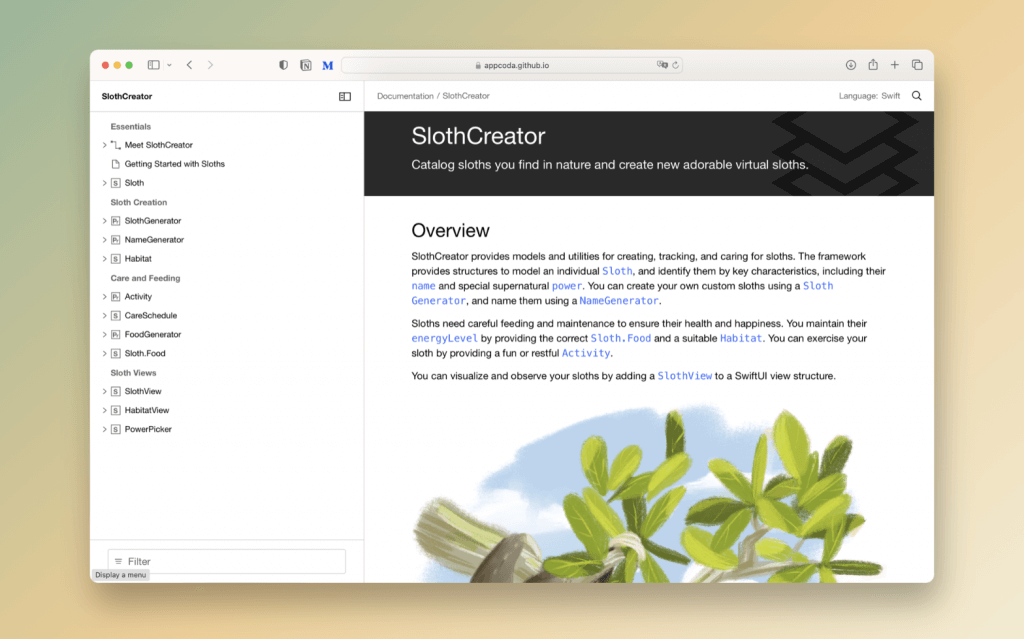
Task: Show the tab overview icon
Action: [x=917, y=65]
